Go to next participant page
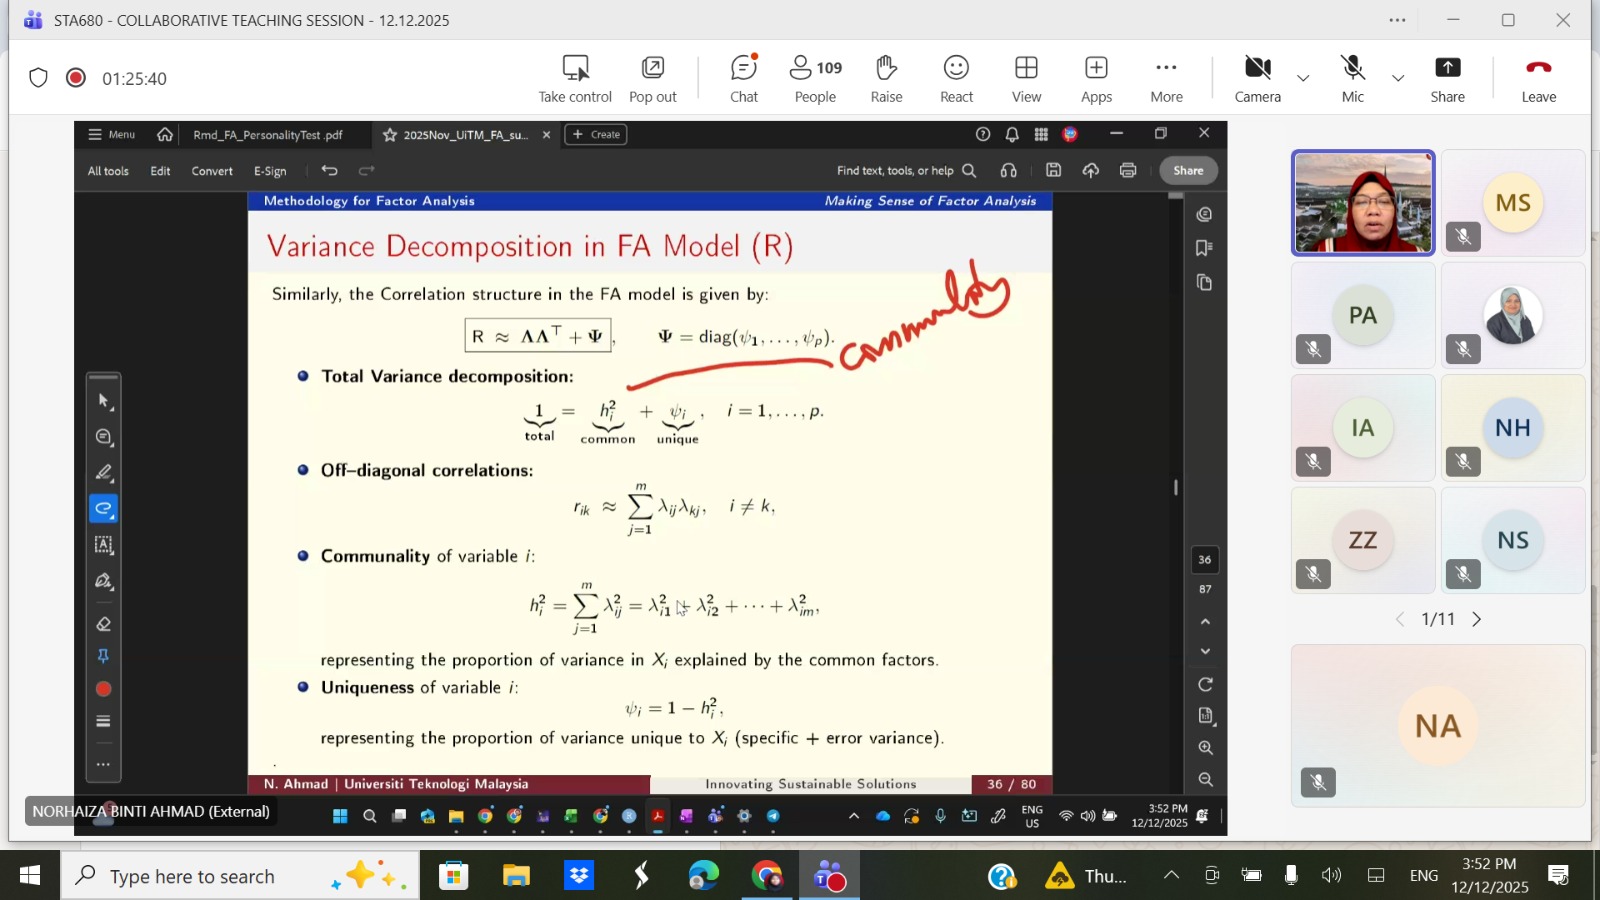Viewport: 1600px width, 900px height. pyautogui.click(x=1477, y=620)
